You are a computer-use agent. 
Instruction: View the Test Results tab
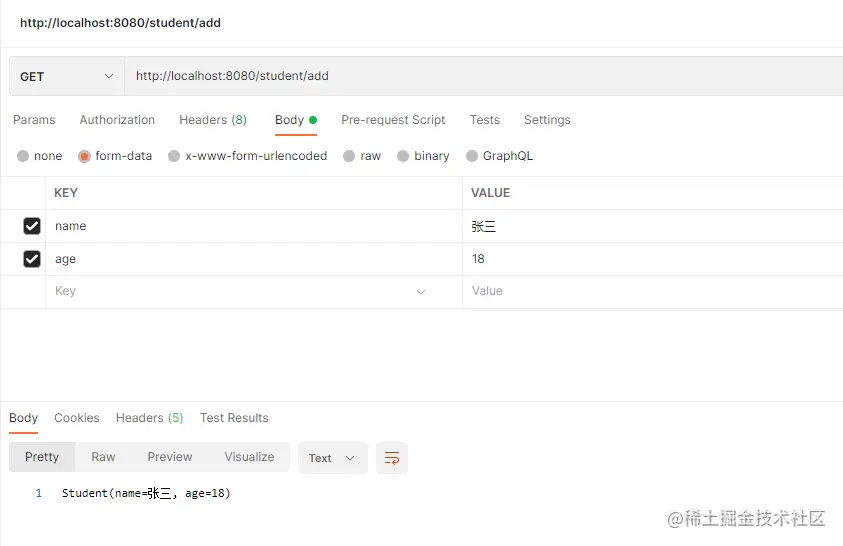pyautogui.click(x=234, y=418)
